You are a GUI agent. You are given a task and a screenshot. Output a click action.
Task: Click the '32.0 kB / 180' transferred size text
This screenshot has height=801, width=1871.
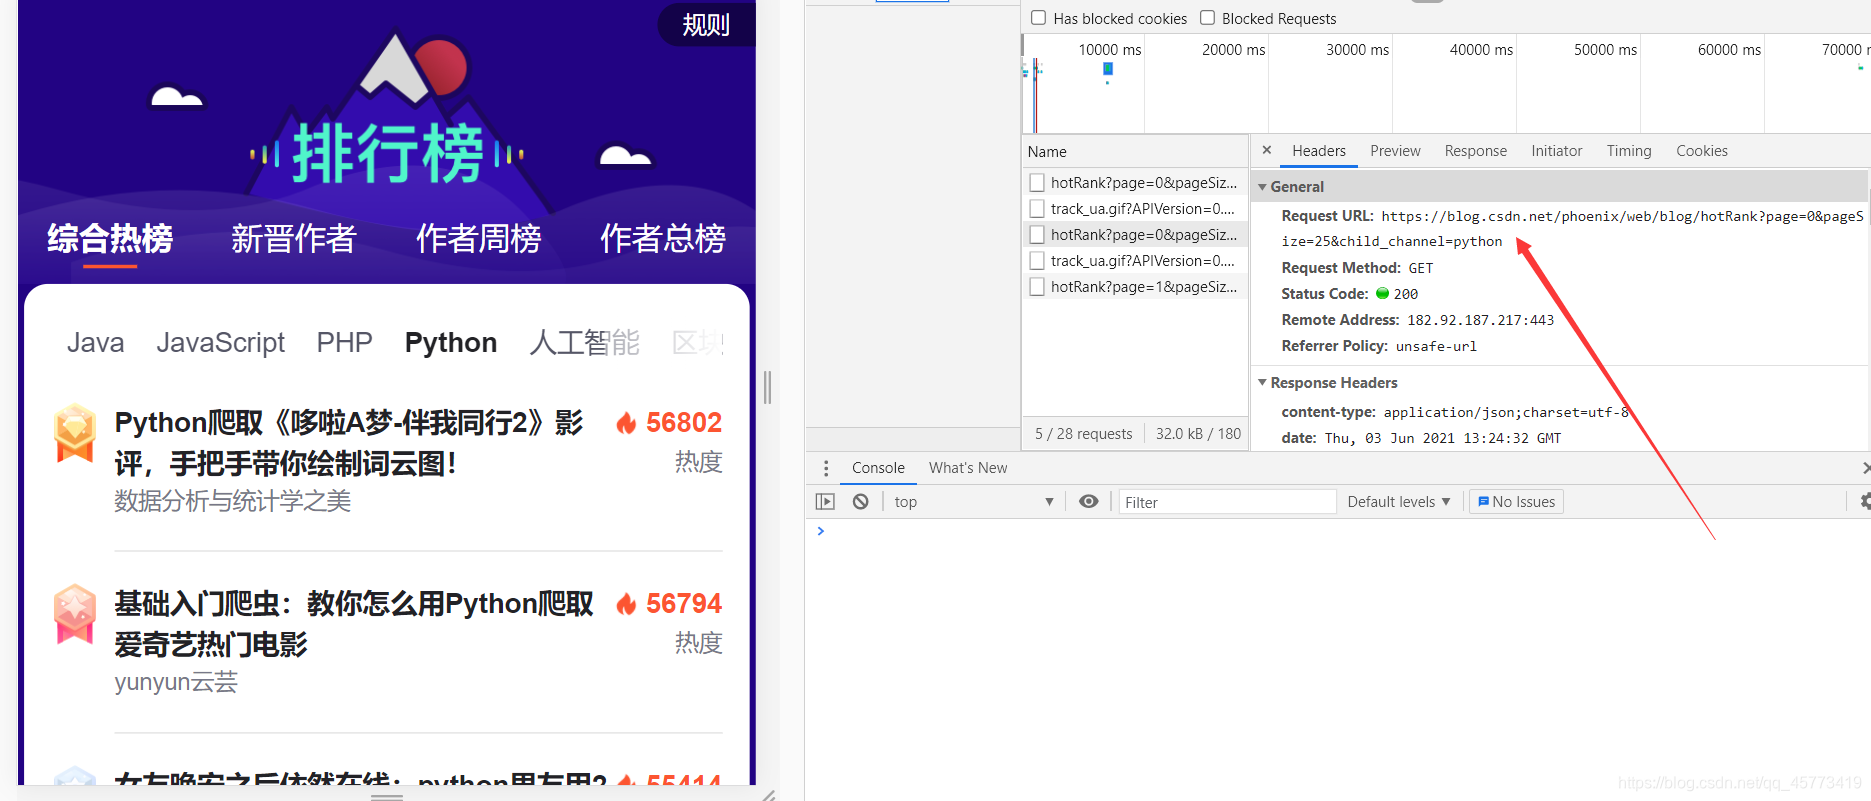coord(1198,434)
